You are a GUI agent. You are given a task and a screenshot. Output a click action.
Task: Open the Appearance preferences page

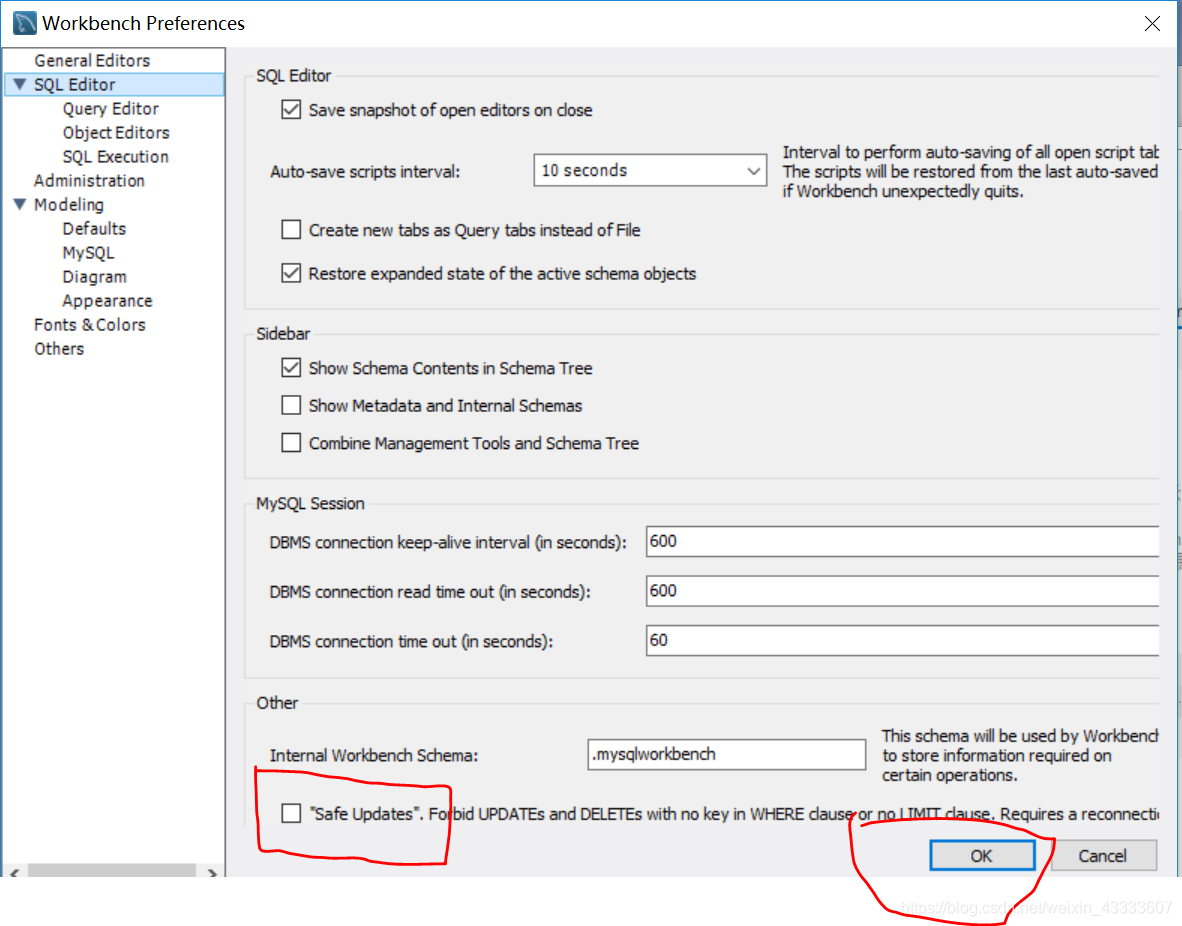[107, 301]
